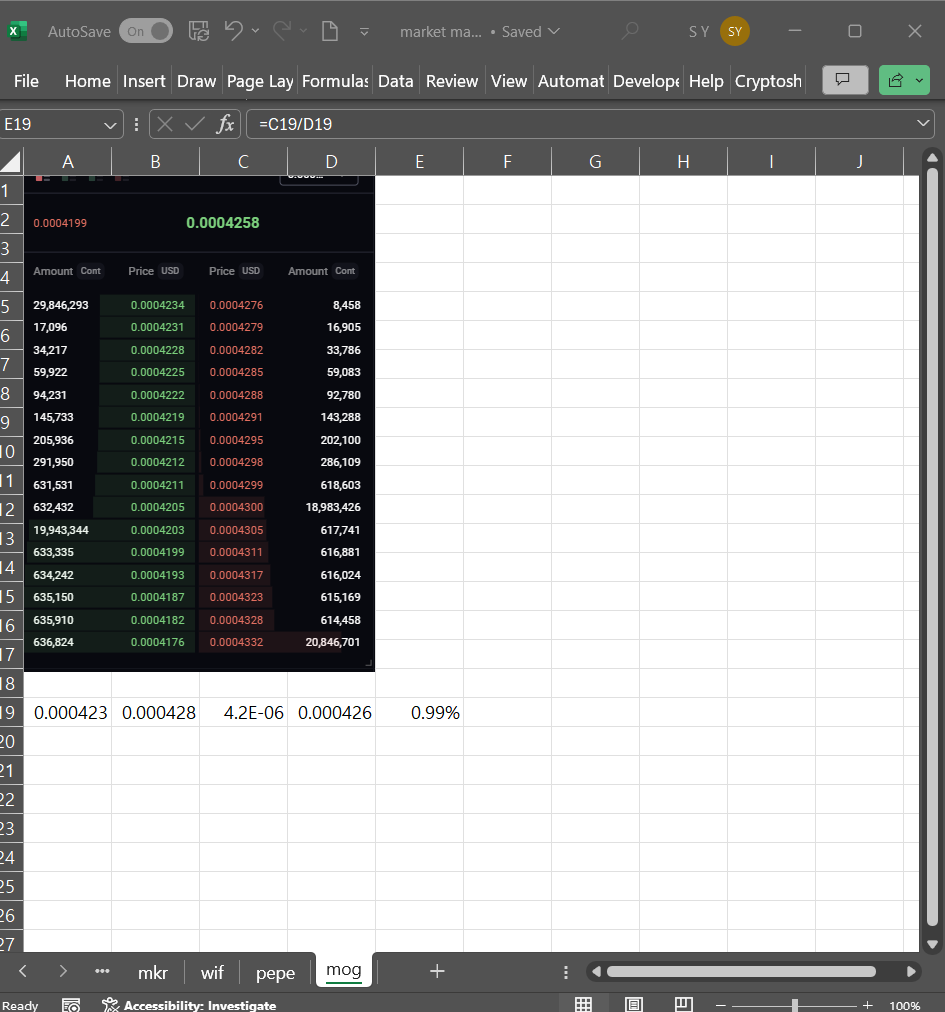Click Accessibility: Investigate status entry
This screenshot has width=945, height=1012.
click(189, 1005)
